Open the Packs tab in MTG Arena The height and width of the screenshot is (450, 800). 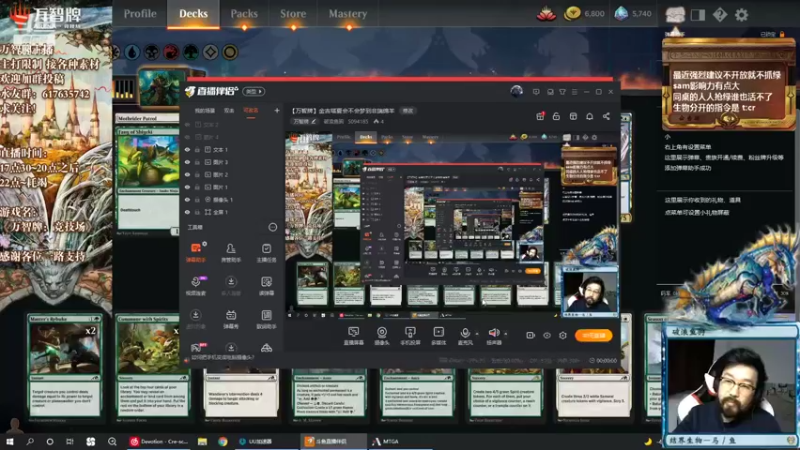(244, 14)
